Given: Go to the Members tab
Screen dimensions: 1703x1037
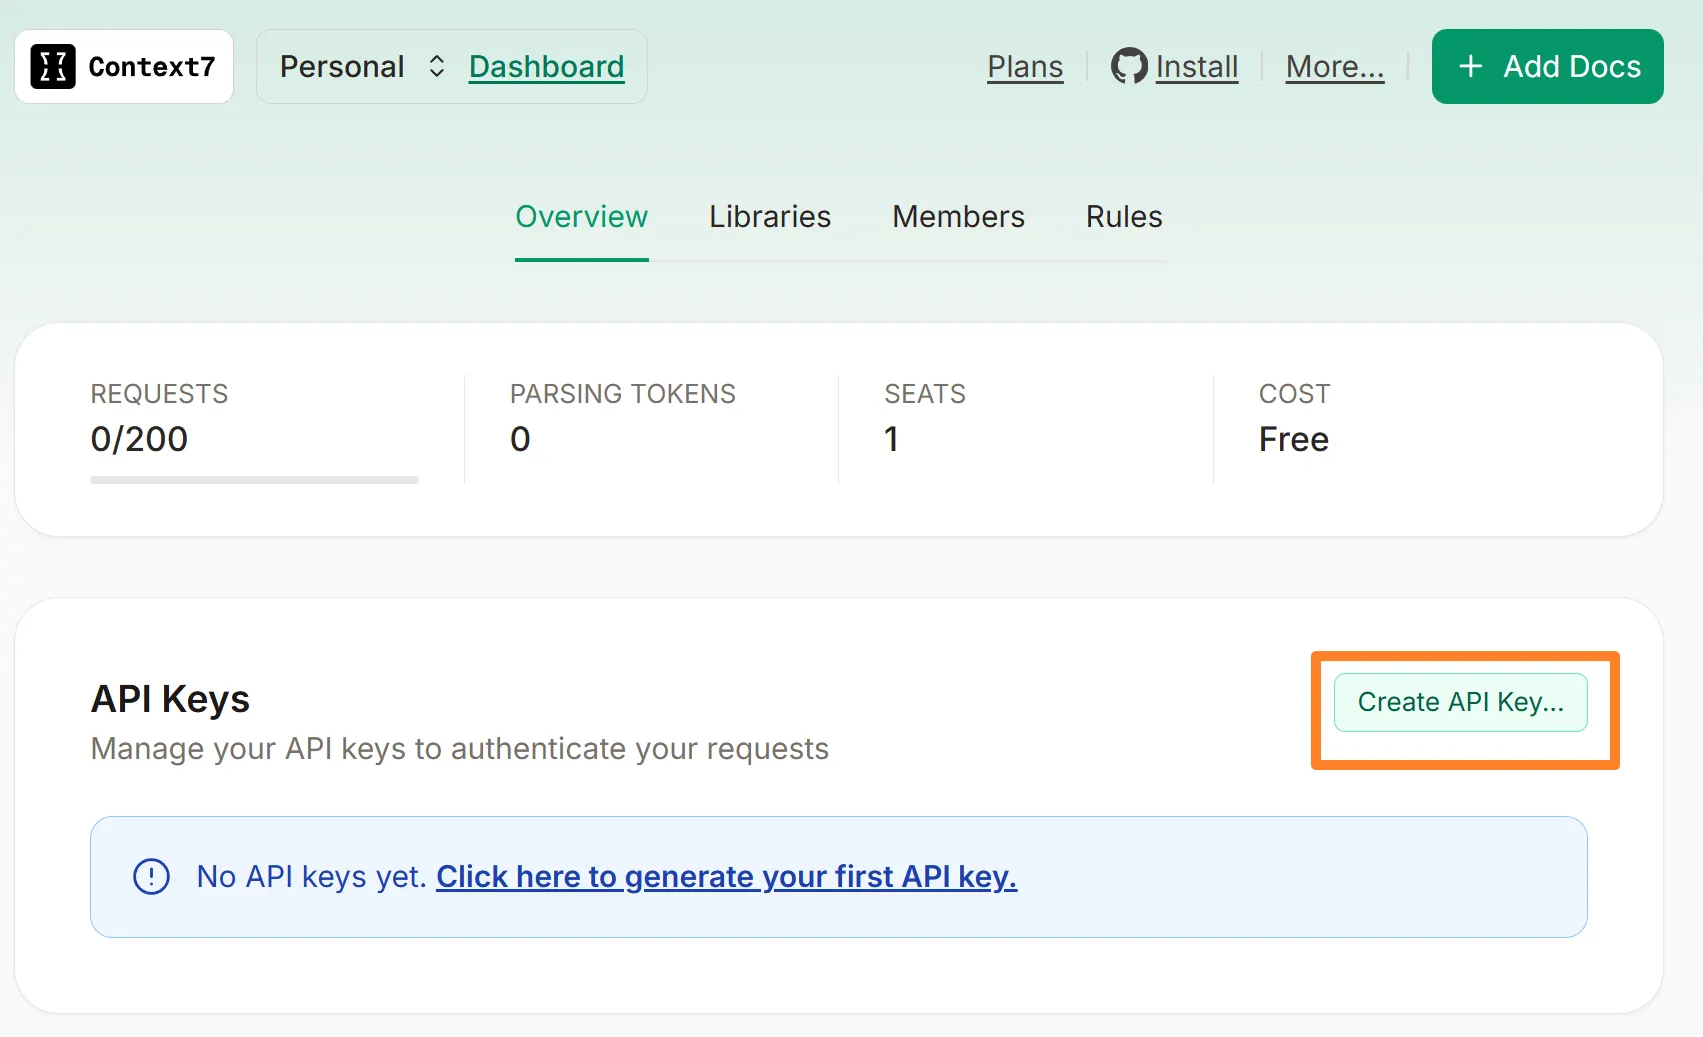Looking at the screenshot, I should (x=958, y=217).
